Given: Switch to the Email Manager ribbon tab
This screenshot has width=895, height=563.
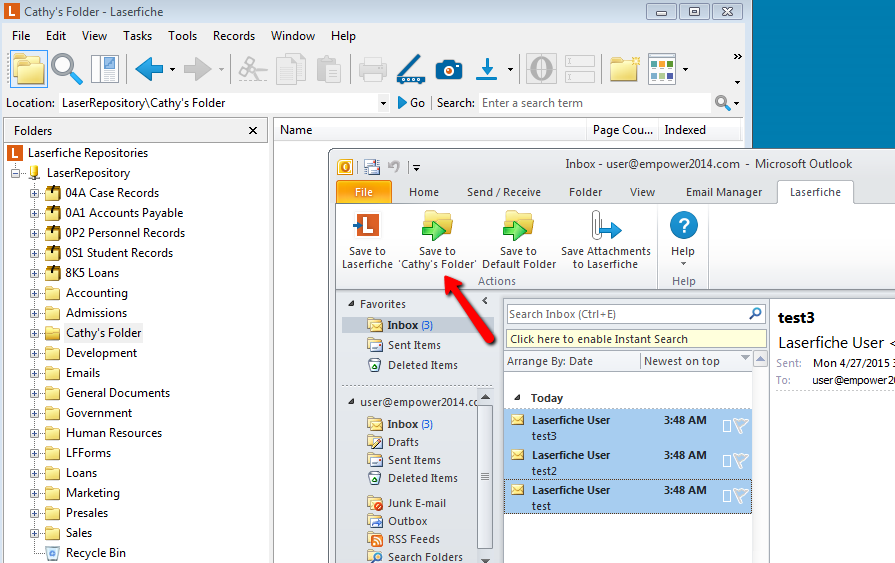Looking at the screenshot, I should pyautogui.click(x=724, y=192).
